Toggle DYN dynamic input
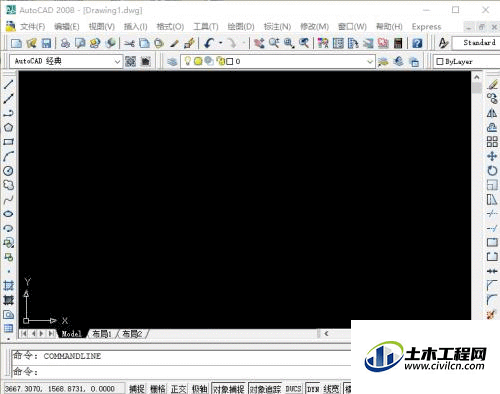This screenshot has width=500, height=394. coord(313,389)
